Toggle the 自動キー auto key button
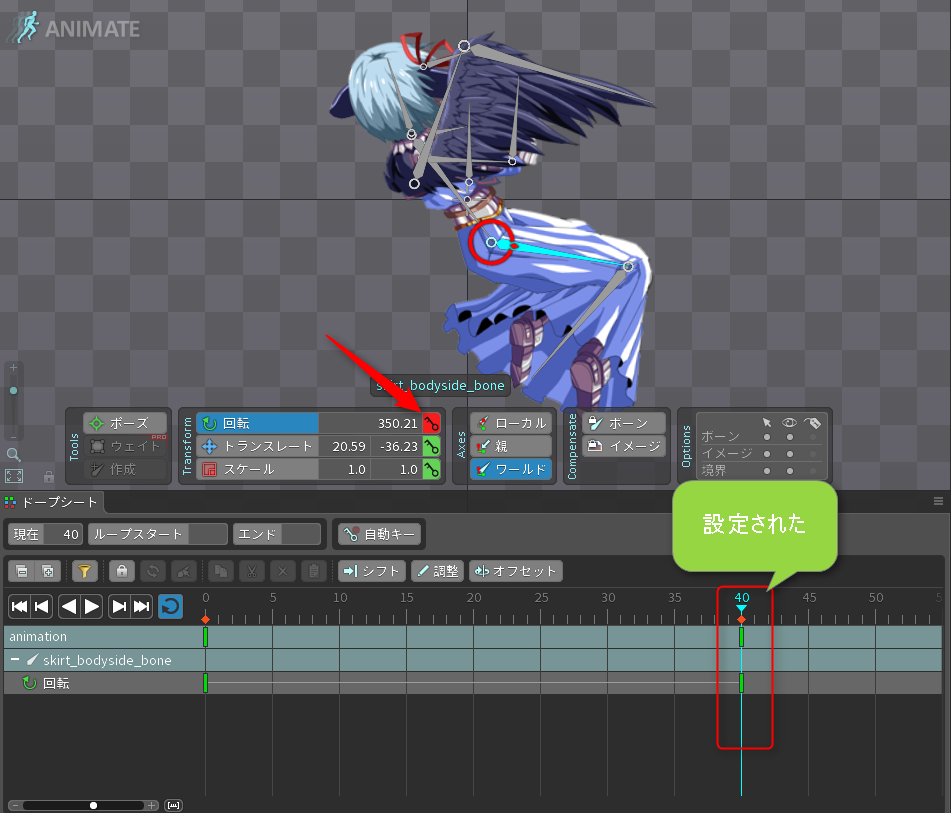 379,535
